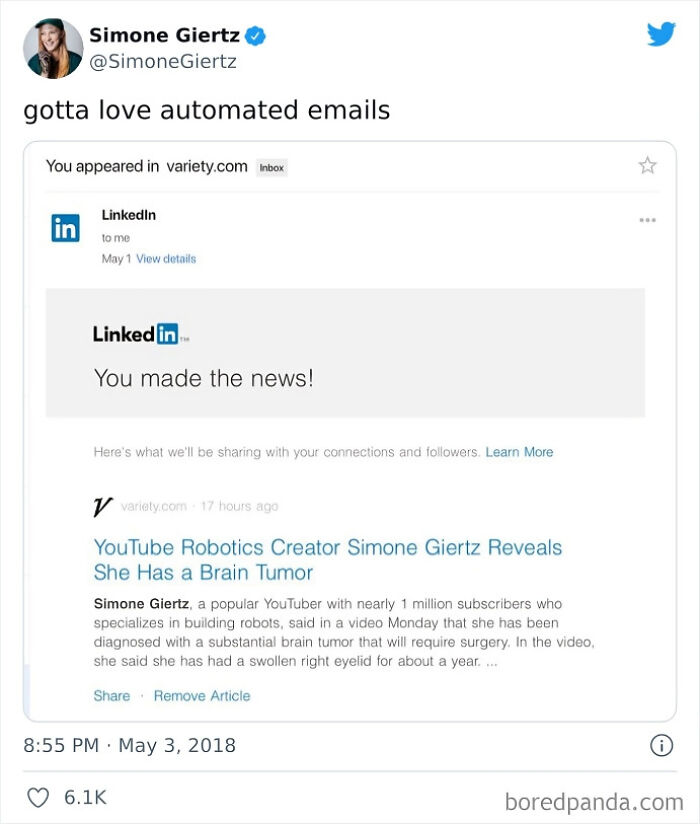The width and height of the screenshot is (700, 824).
Task: Click the LinkedIn square logo in the email
Action: point(65,228)
